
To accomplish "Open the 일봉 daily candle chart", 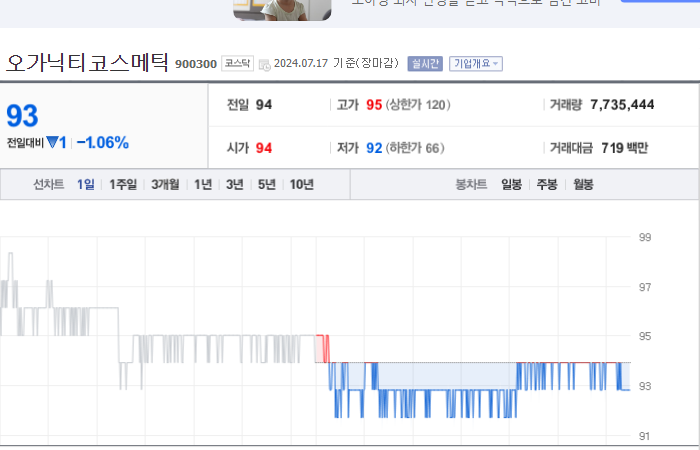I will (512, 184).
